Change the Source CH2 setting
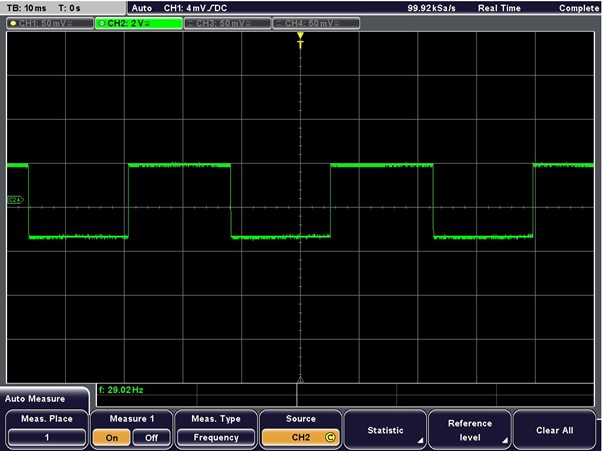Image resolution: width=602 pixels, height=451 pixels. coord(301,437)
